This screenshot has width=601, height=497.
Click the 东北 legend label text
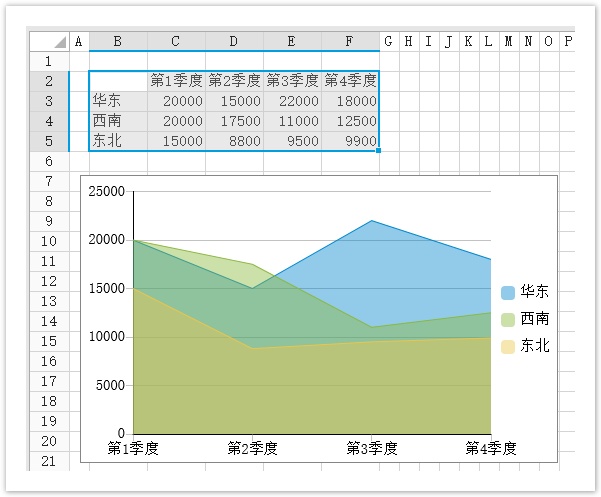(x=535, y=347)
